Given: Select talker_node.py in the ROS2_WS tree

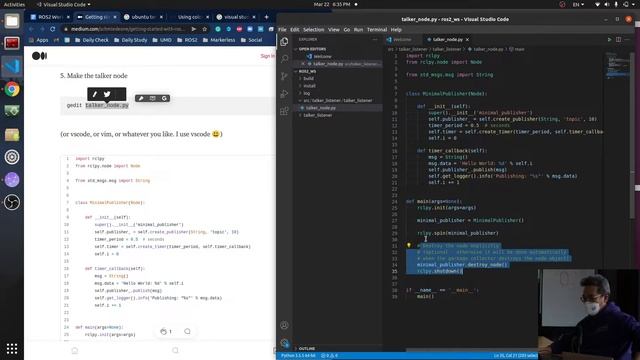Looking at the screenshot, I should point(338,108).
